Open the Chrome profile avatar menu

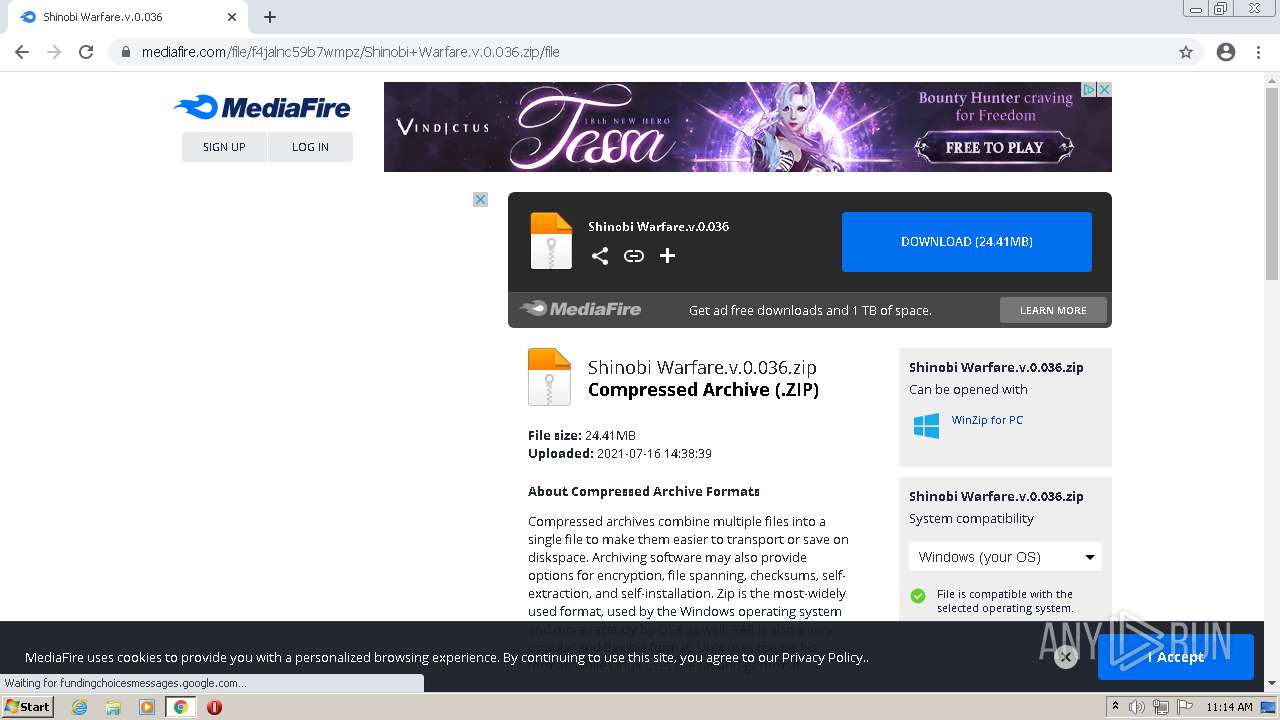click(x=1226, y=52)
